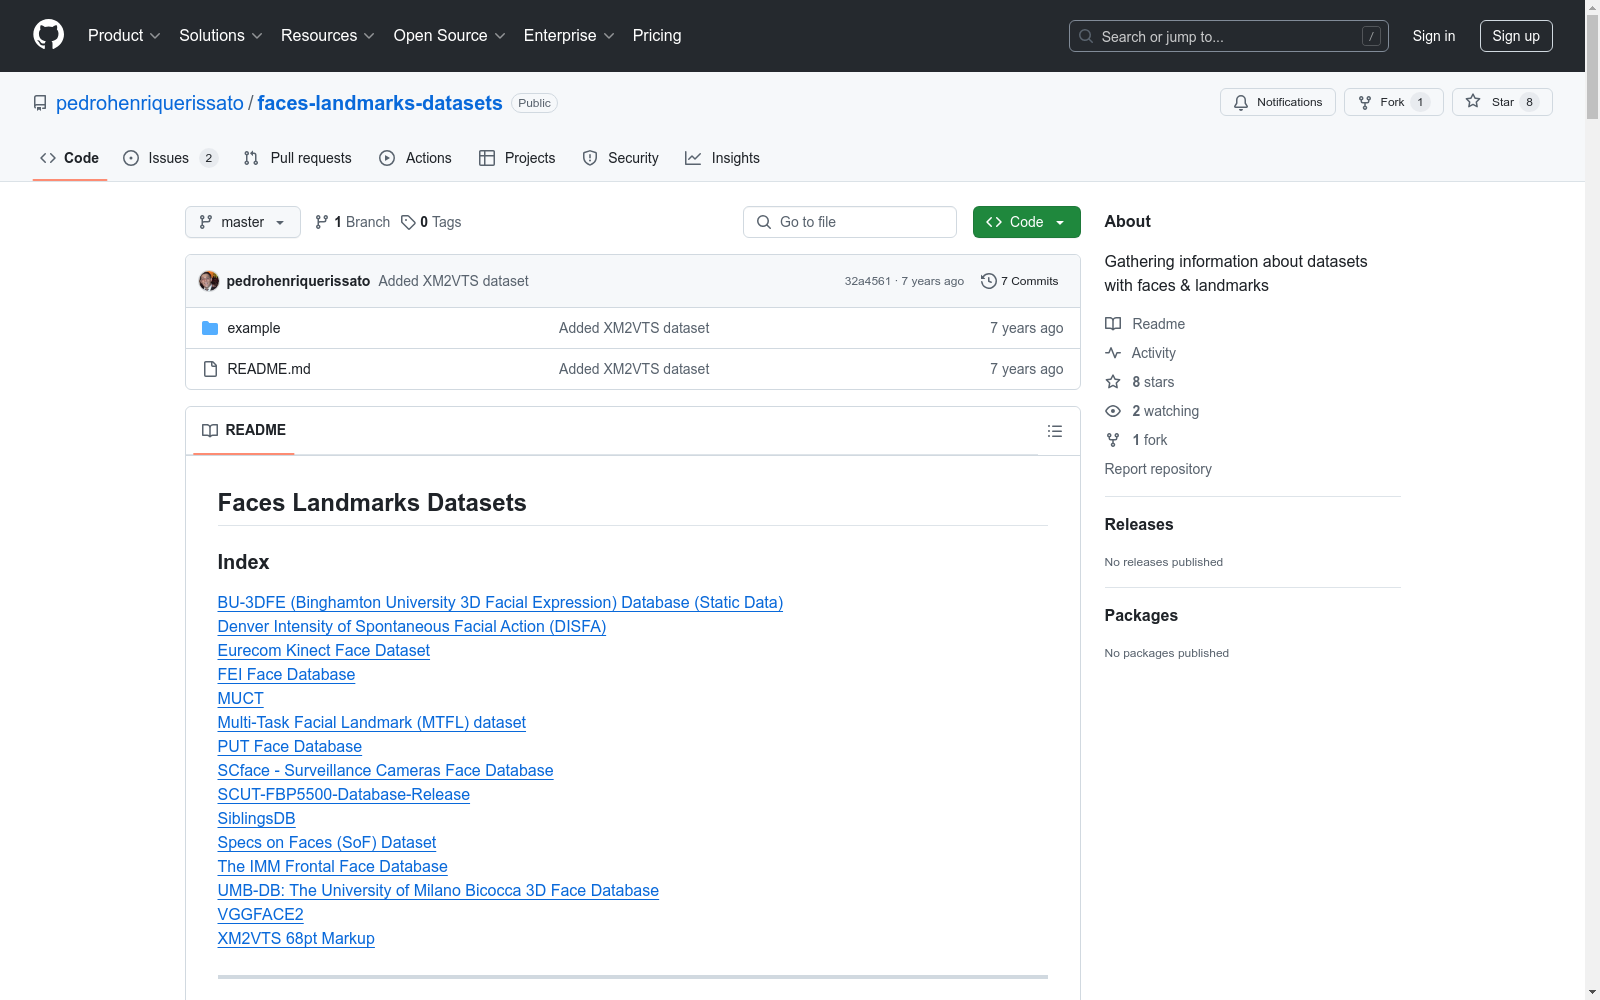Open the pedrohenriquerissato profile link
This screenshot has width=1600, height=1000.
coord(150,103)
